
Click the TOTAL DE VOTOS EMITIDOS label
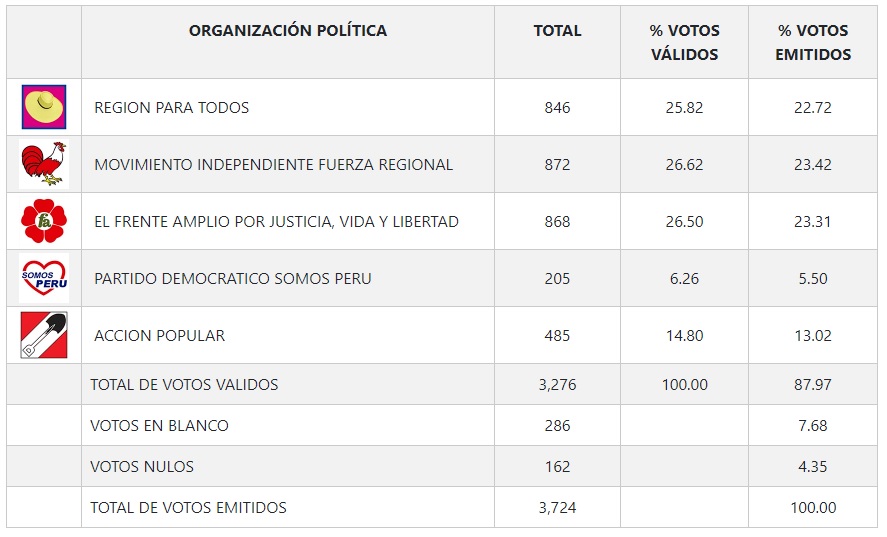pos(188,508)
